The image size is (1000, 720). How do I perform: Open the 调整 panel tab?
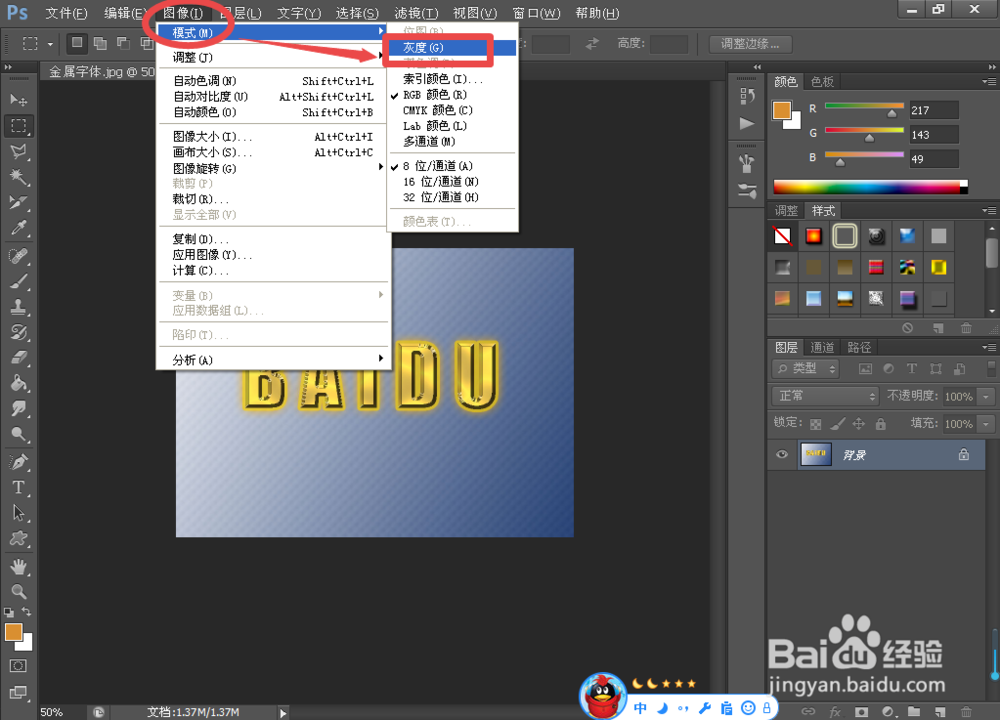pyautogui.click(x=786, y=210)
